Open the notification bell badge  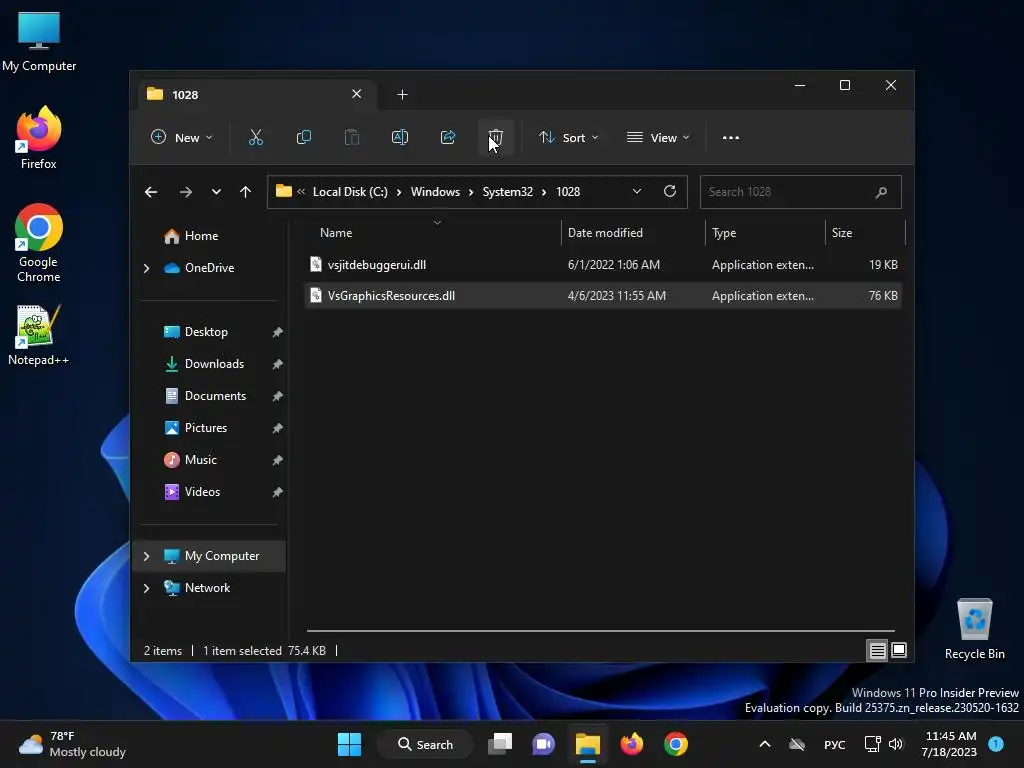[996, 744]
